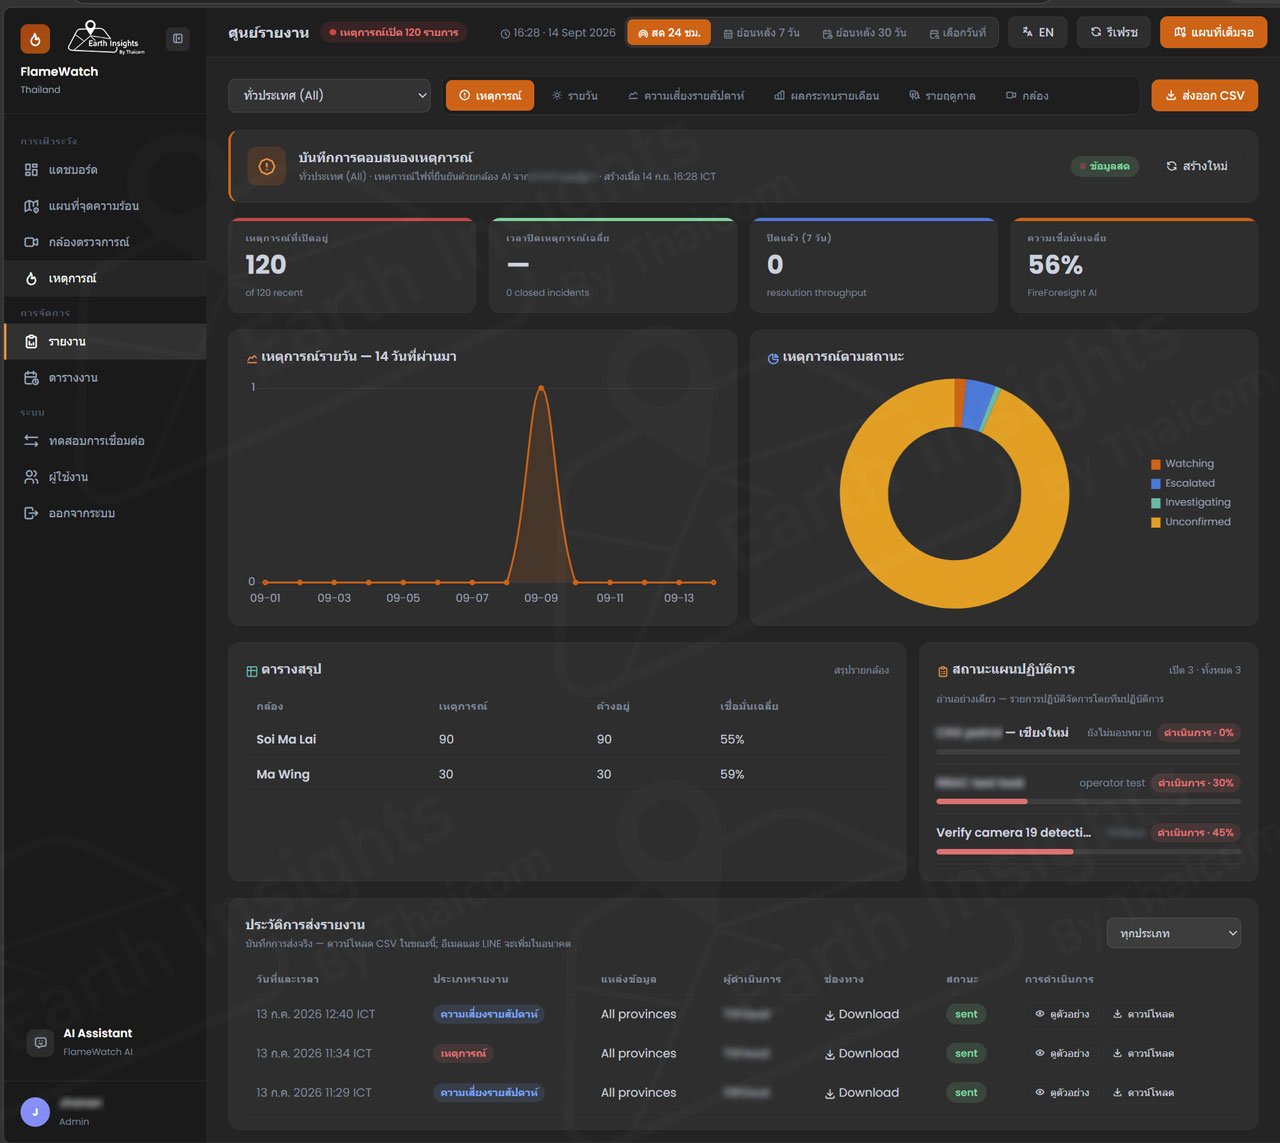Switch to ความเสี่ยงรายสัปดาห์ tab
The image size is (1280, 1143).
686,96
